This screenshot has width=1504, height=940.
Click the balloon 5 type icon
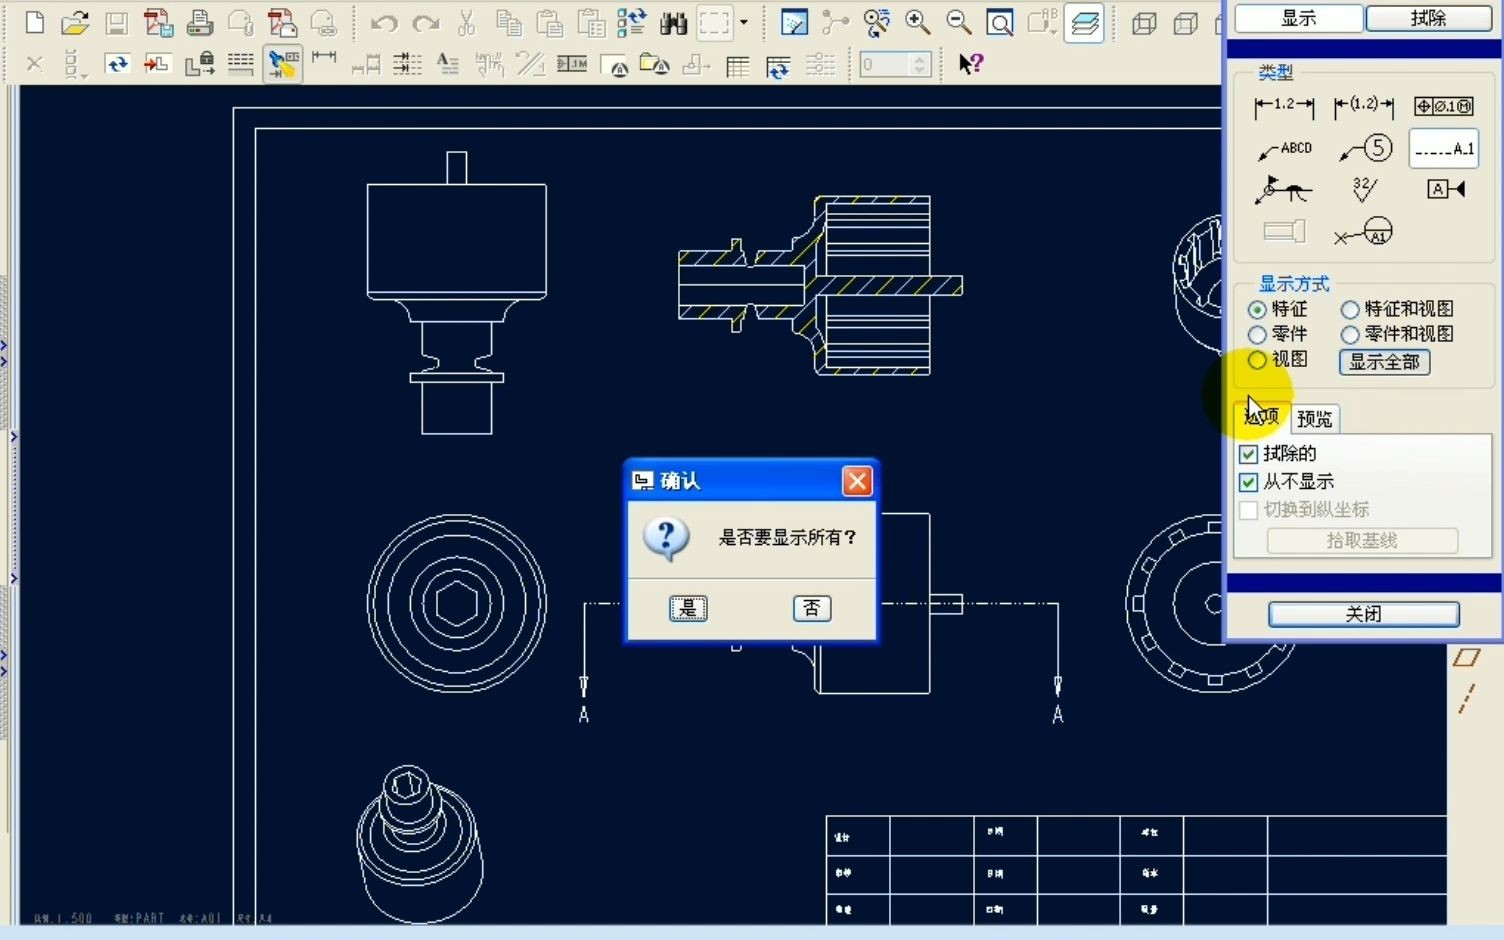point(1365,149)
